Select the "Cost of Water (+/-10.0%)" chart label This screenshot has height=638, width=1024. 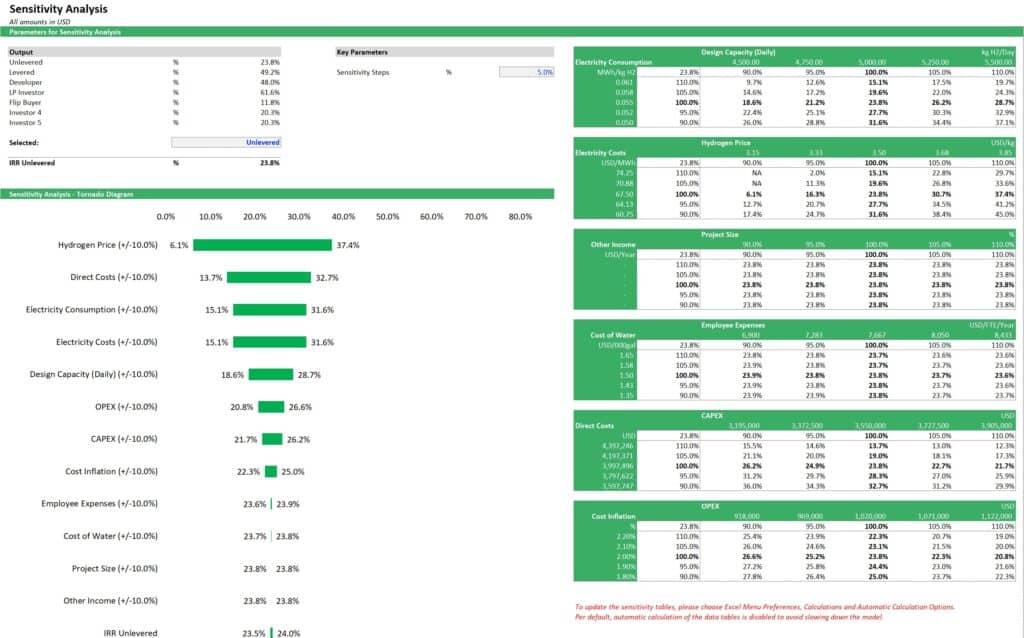pyautogui.click(x=110, y=536)
